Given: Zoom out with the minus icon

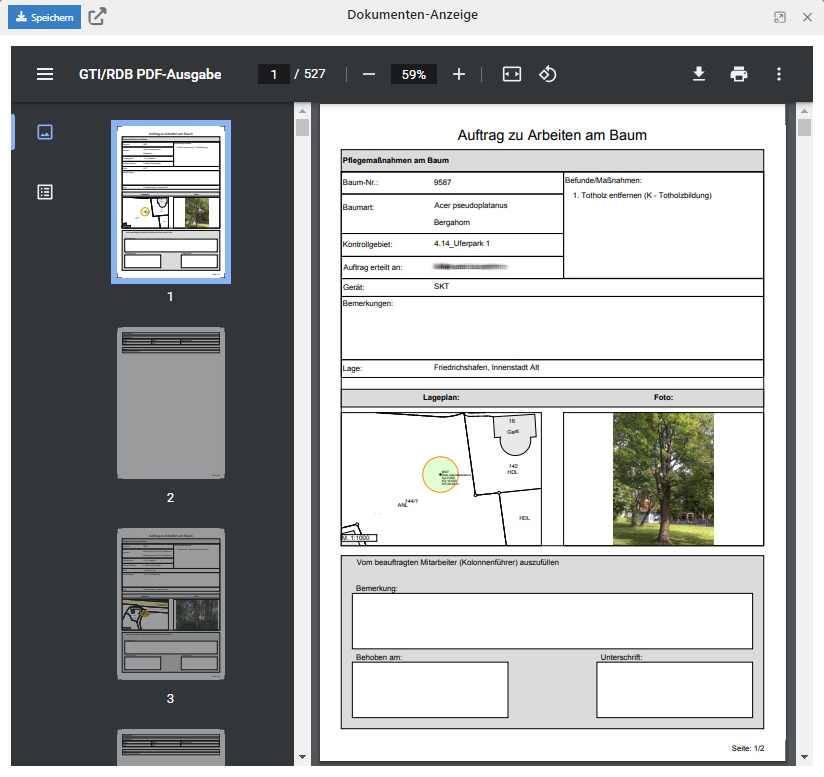Looking at the screenshot, I should (x=369, y=74).
